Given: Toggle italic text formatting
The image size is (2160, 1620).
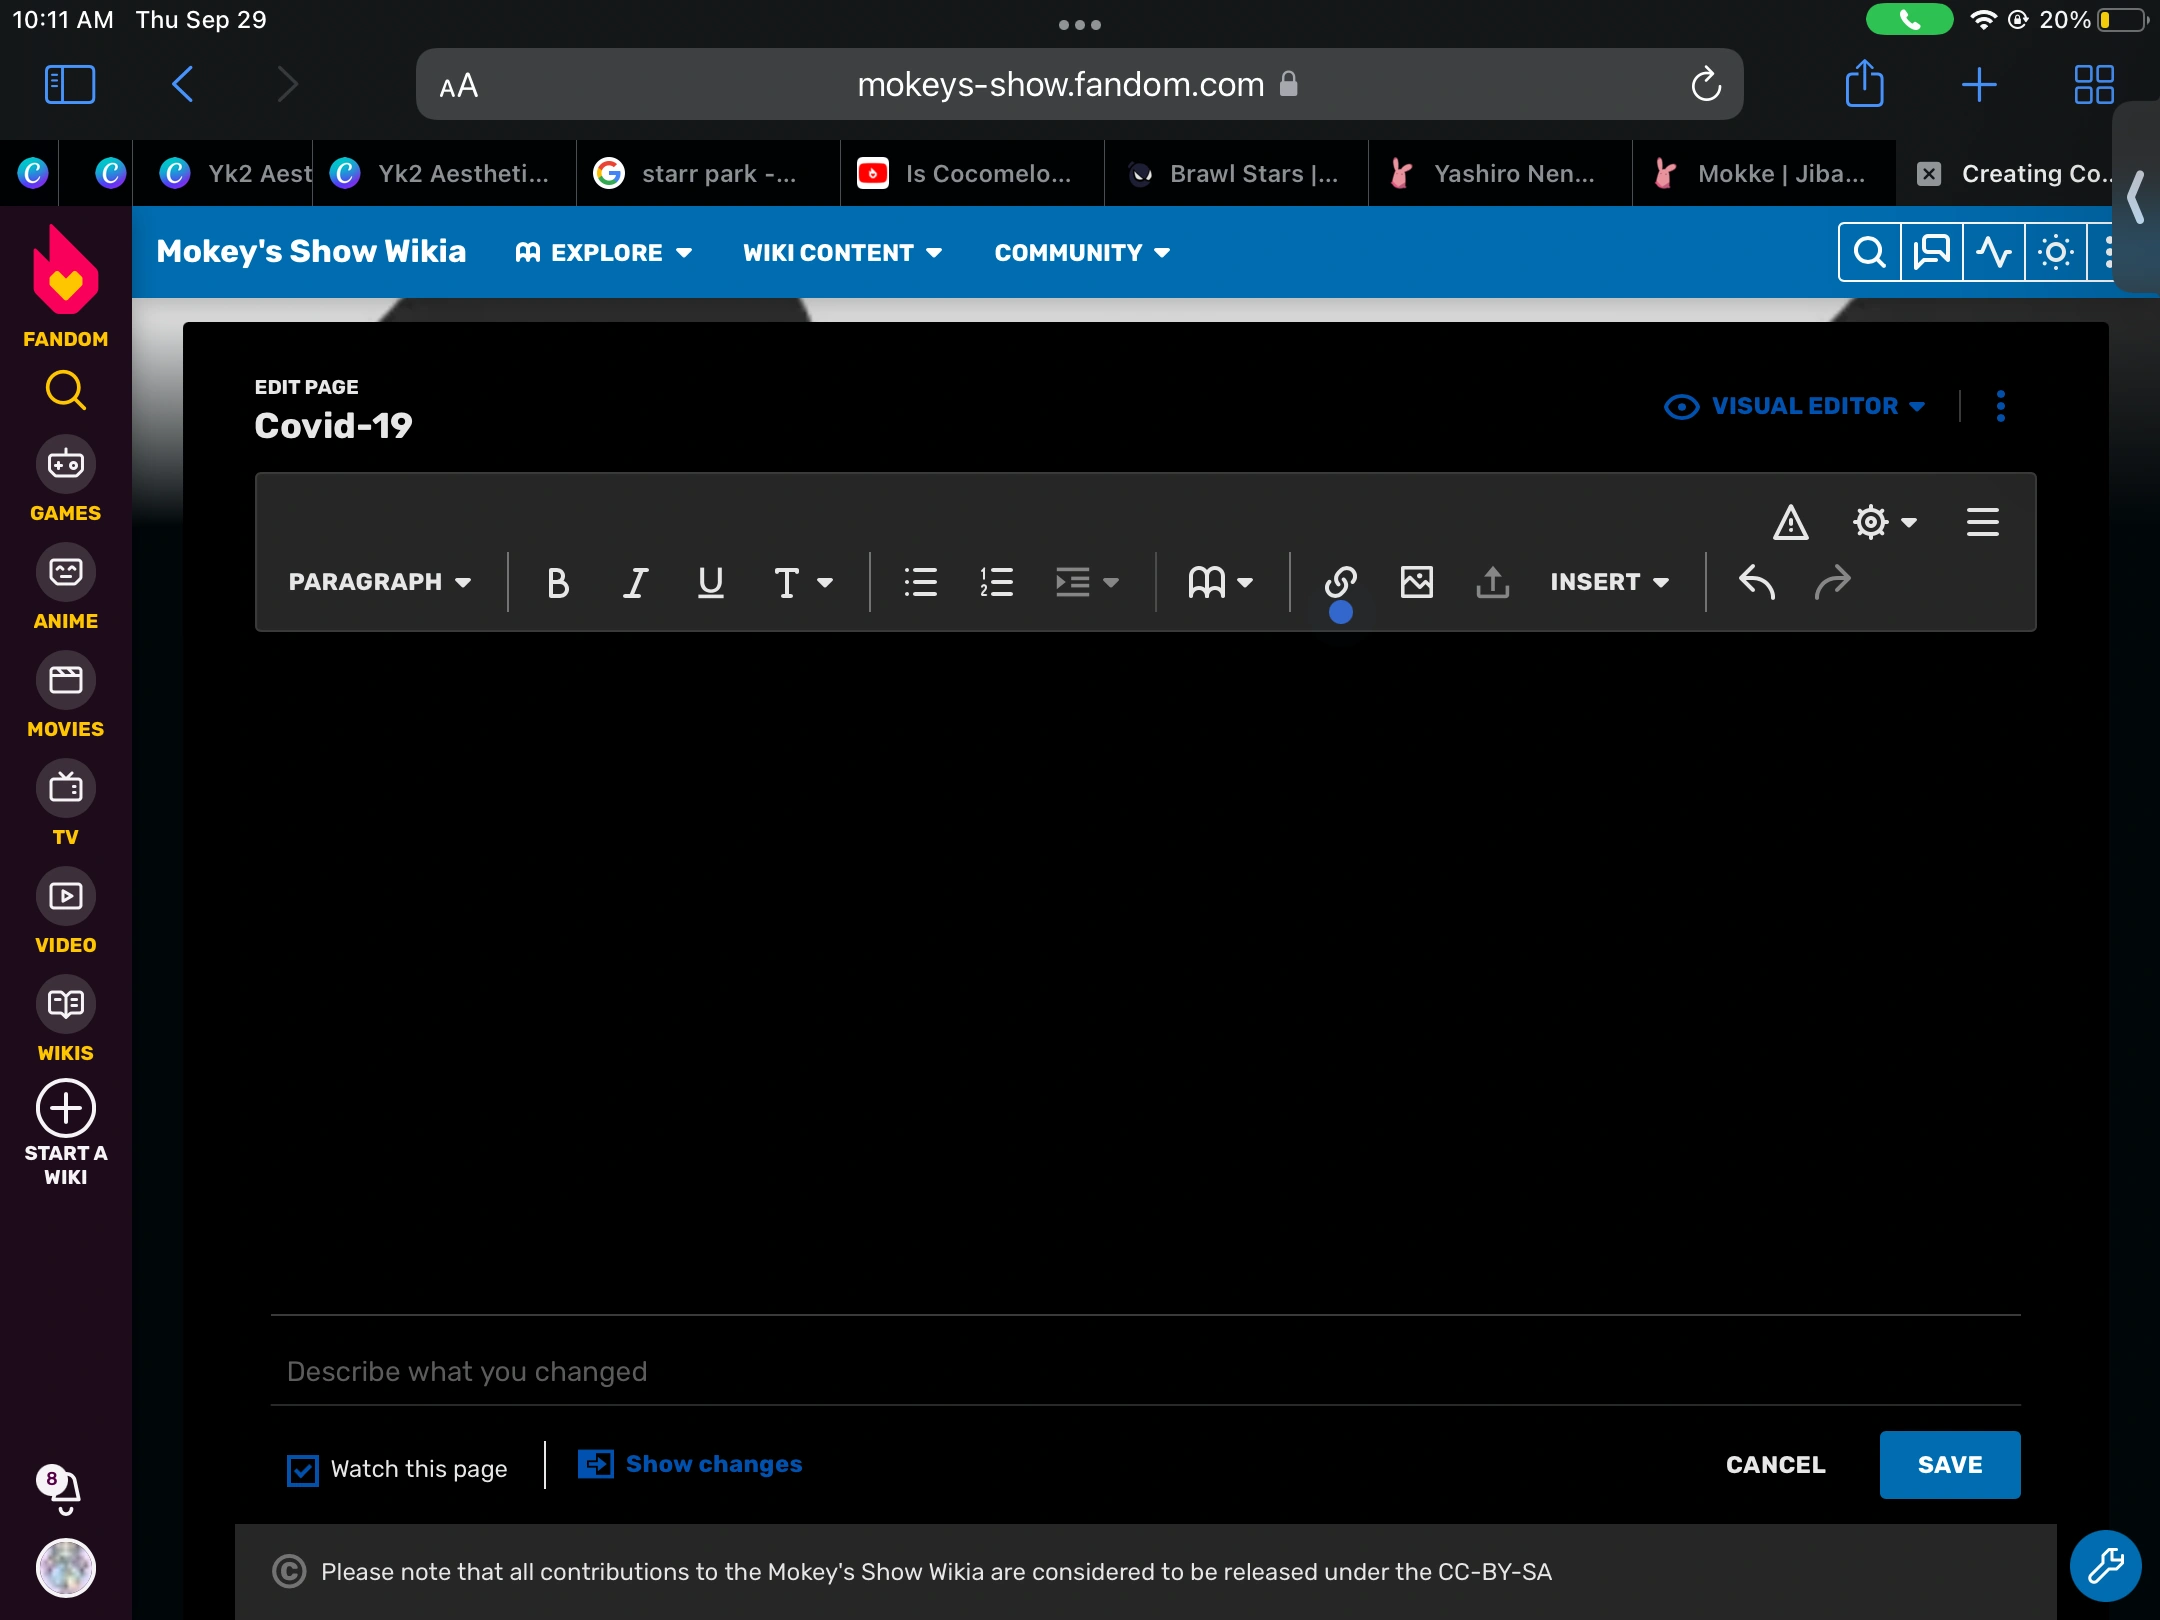Looking at the screenshot, I should click(x=635, y=582).
